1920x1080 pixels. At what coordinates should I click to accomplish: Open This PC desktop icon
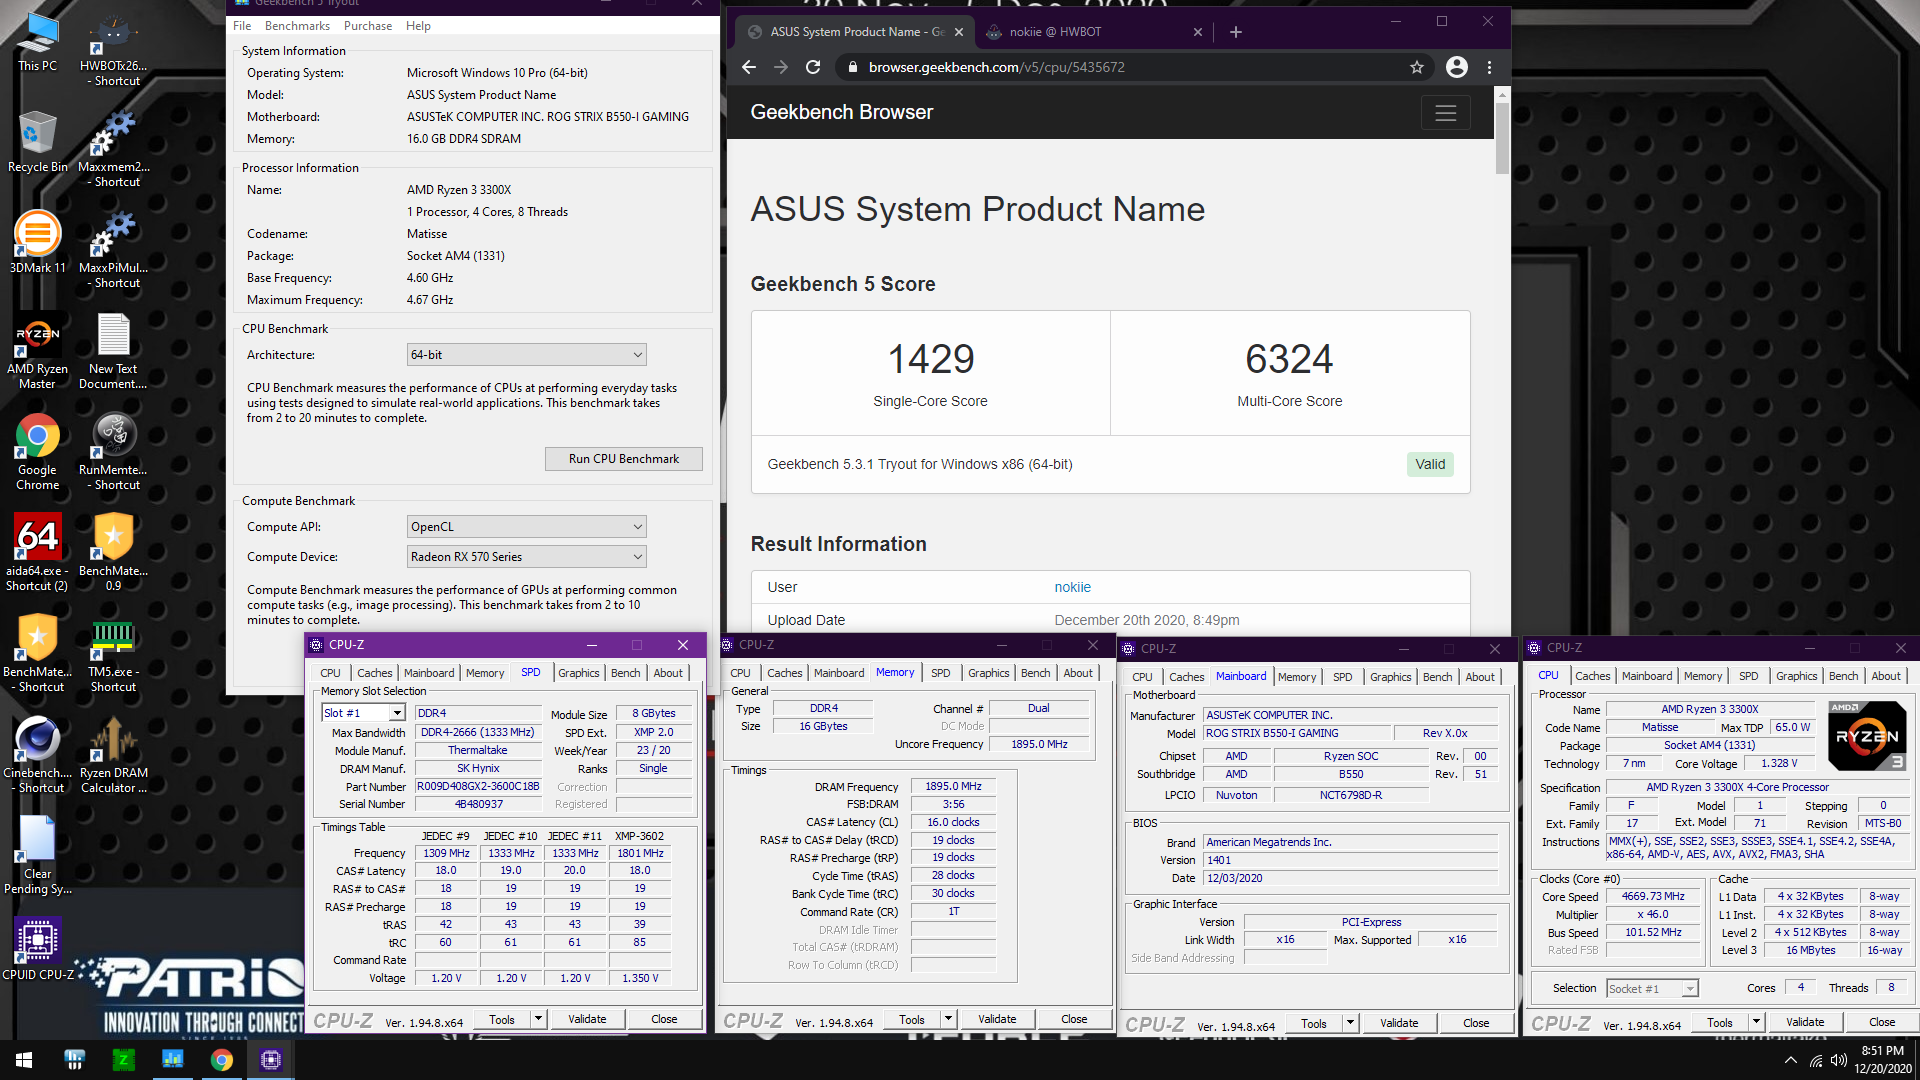[x=38, y=43]
